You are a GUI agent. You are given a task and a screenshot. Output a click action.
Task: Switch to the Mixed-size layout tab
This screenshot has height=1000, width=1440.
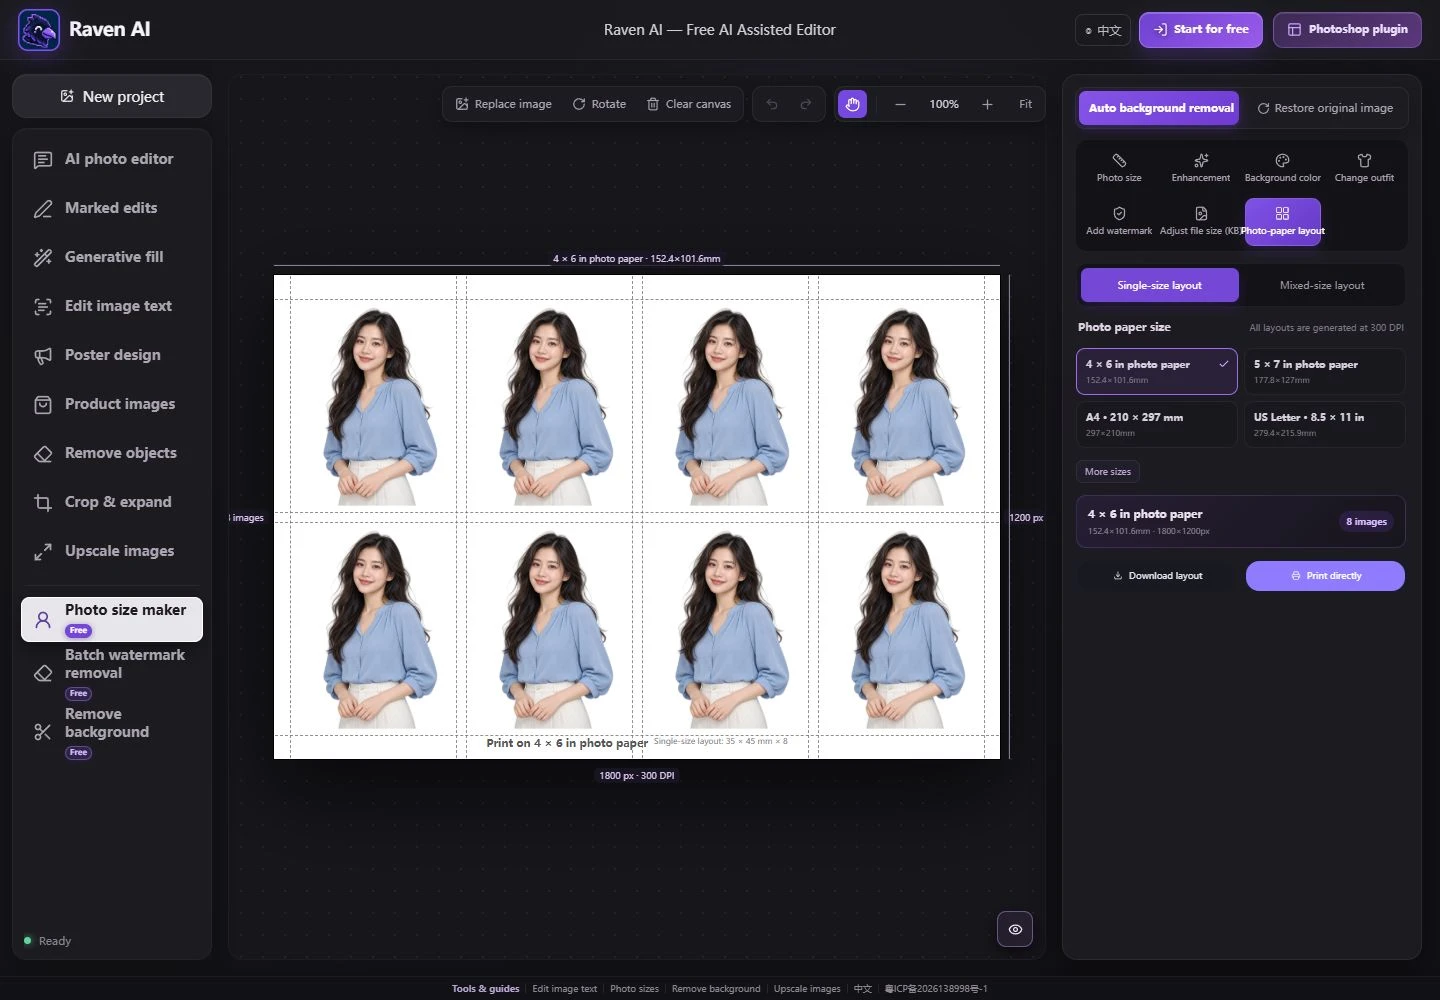pyautogui.click(x=1322, y=285)
